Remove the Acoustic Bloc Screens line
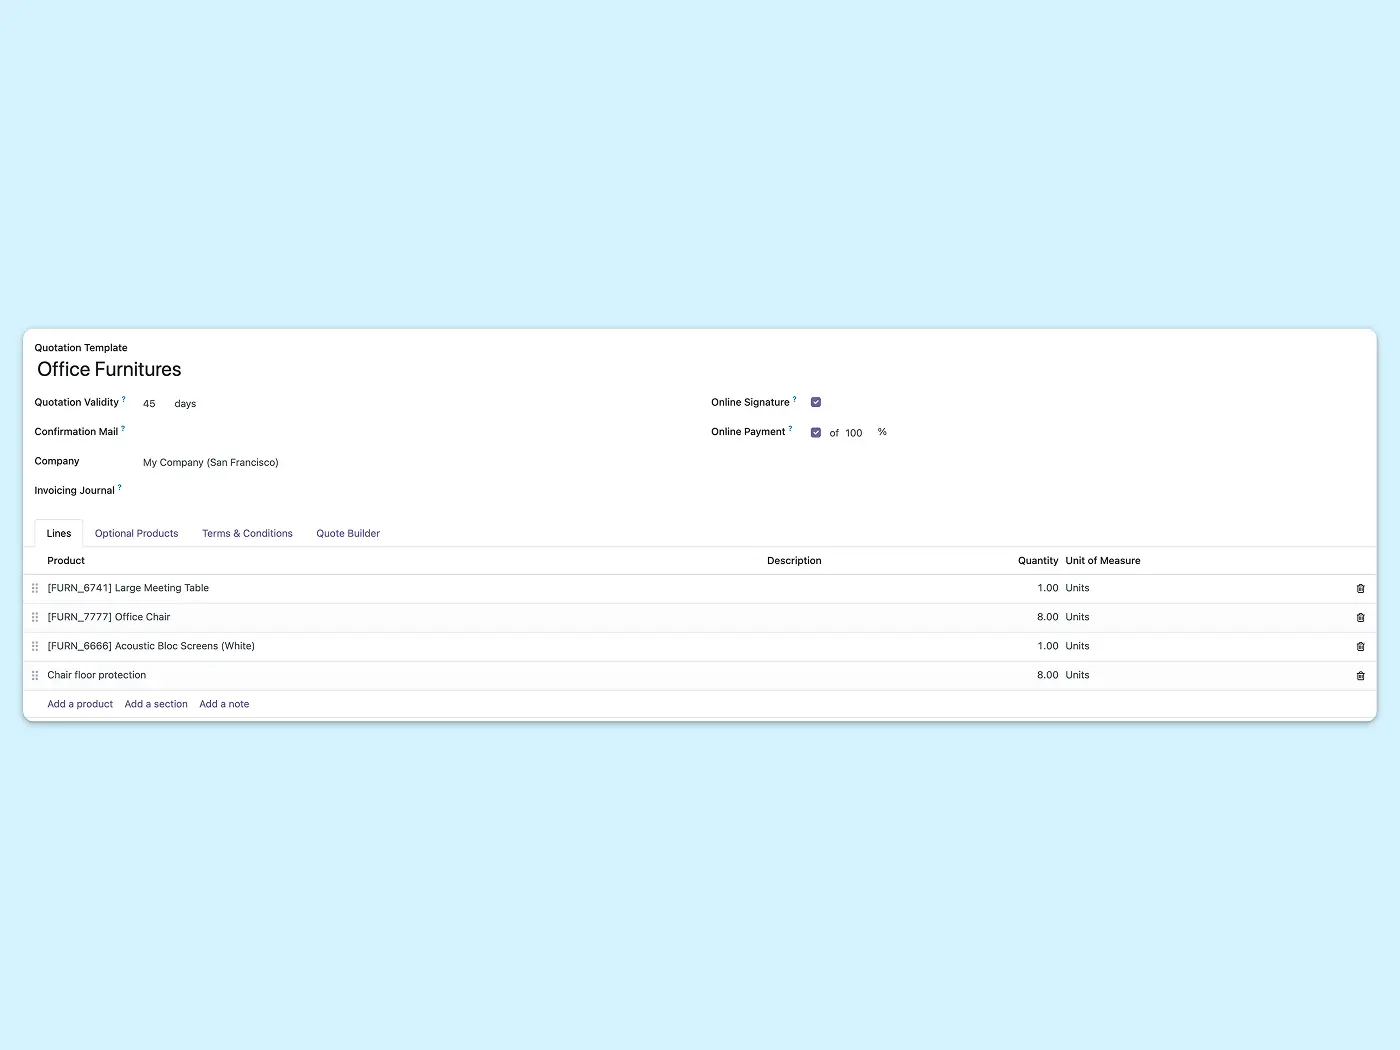Screen dimensions: 1400x1050 pyautogui.click(x=1360, y=647)
